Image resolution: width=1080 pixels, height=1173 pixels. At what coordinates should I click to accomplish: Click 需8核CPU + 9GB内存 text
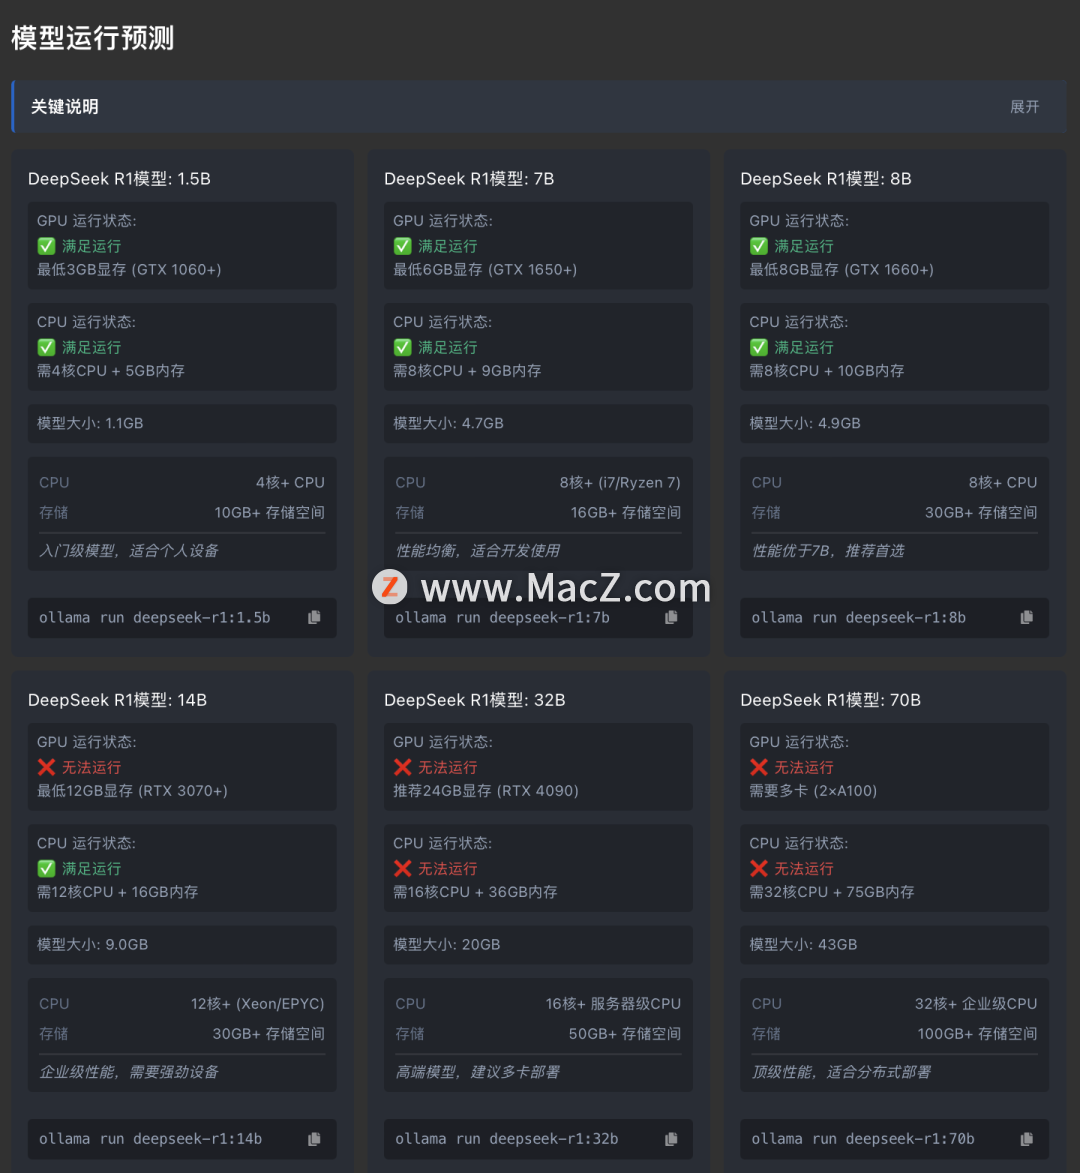467,371
